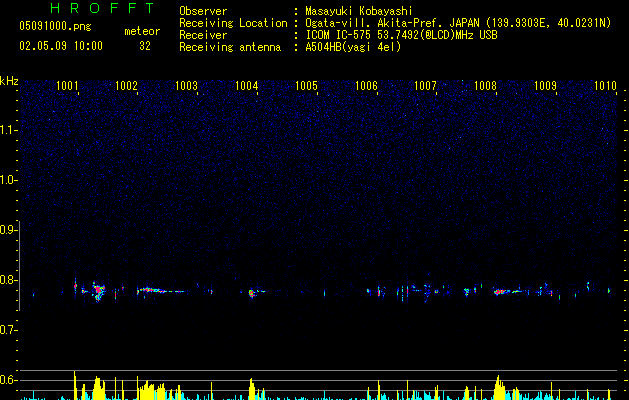Click the meteor label
This screenshot has height=400, width=629.
point(142,31)
